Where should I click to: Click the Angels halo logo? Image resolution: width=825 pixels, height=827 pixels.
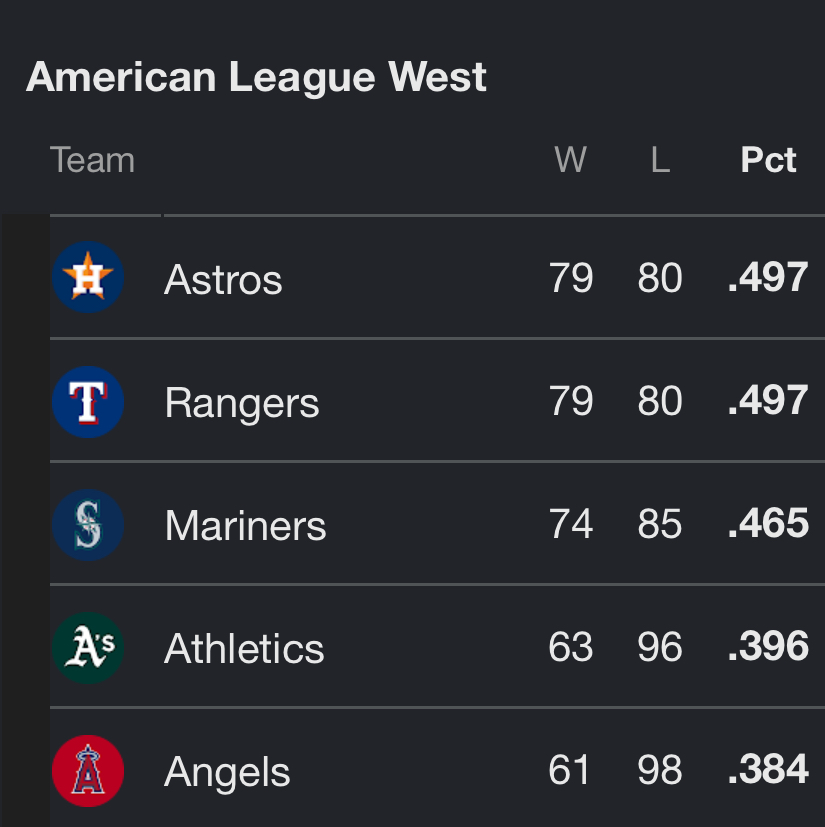click(88, 771)
